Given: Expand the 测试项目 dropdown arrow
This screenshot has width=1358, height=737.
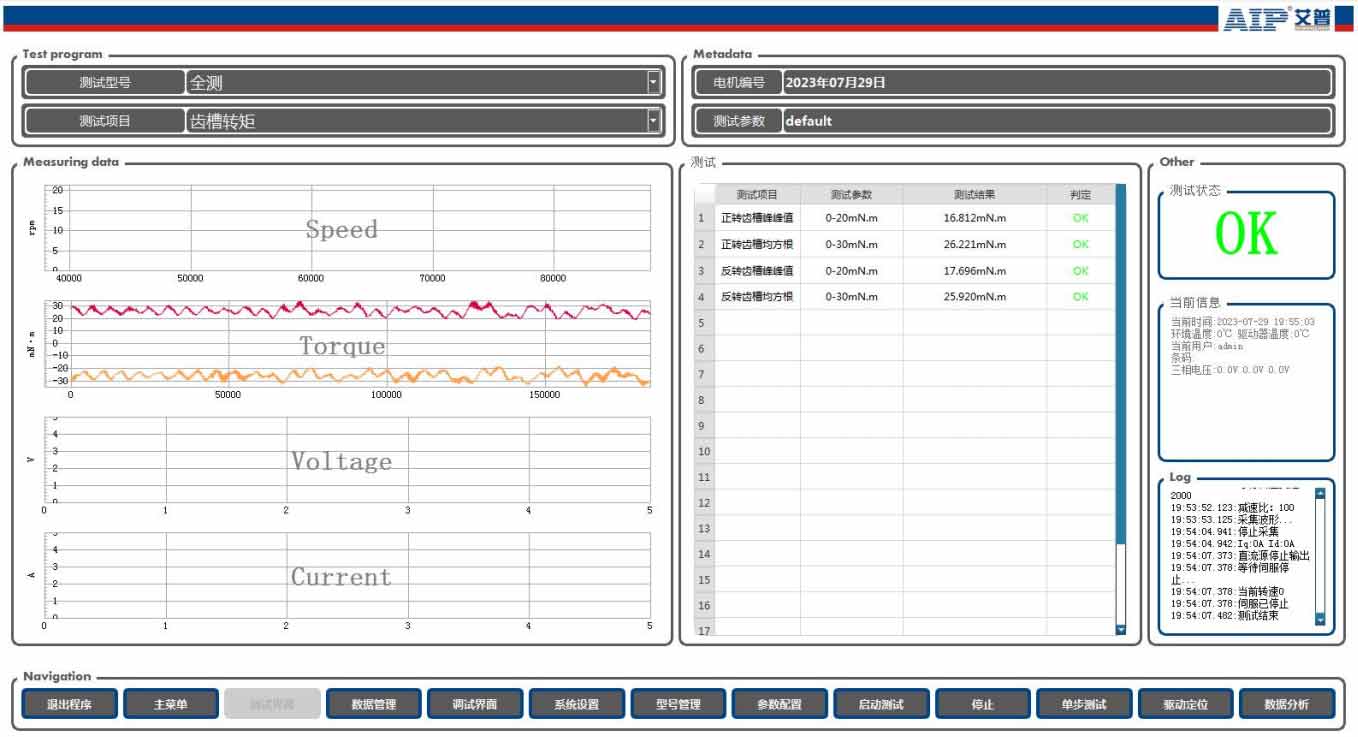Looking at the screenshot, I should point(654,122).
